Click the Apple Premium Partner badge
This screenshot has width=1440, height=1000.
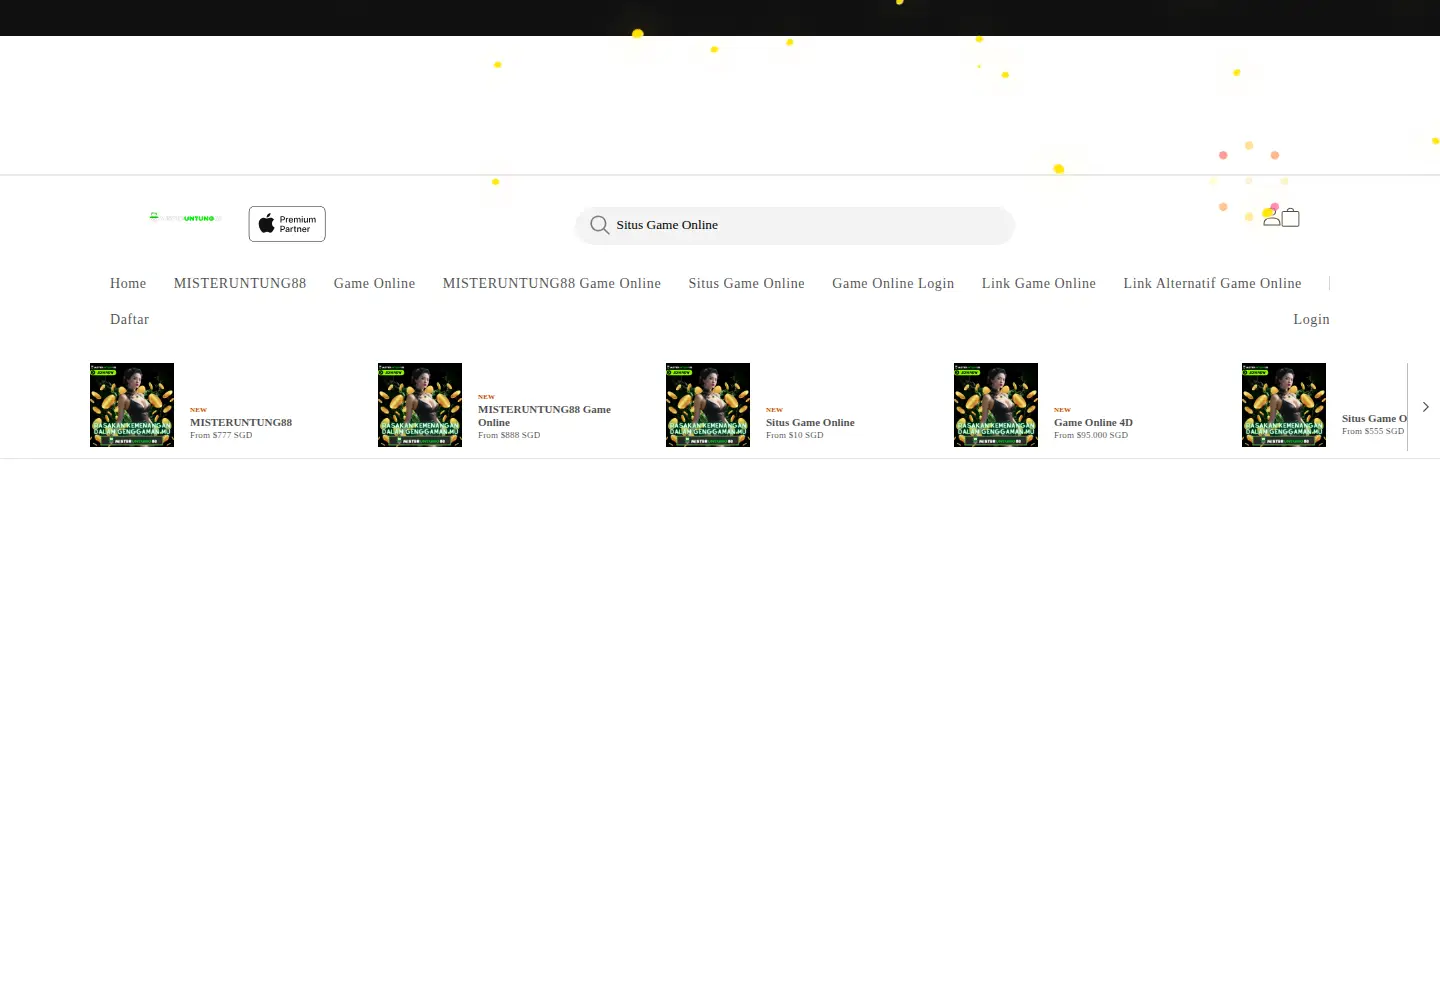tap(287, 224)
